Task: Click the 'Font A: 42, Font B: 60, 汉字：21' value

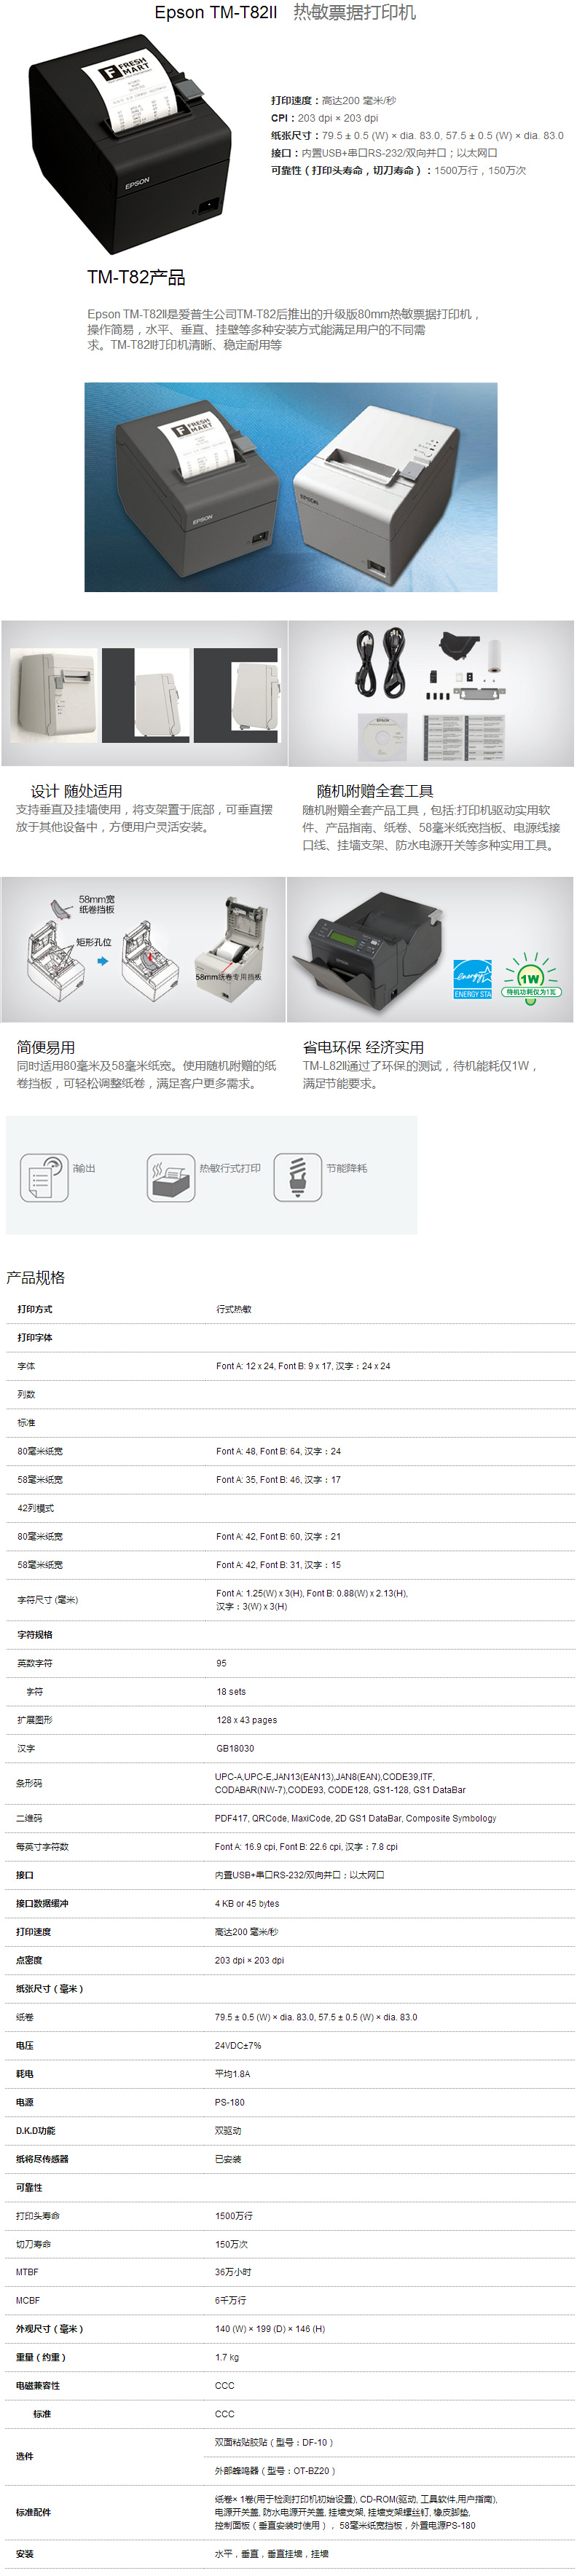Action: [x=278, y=1536]
